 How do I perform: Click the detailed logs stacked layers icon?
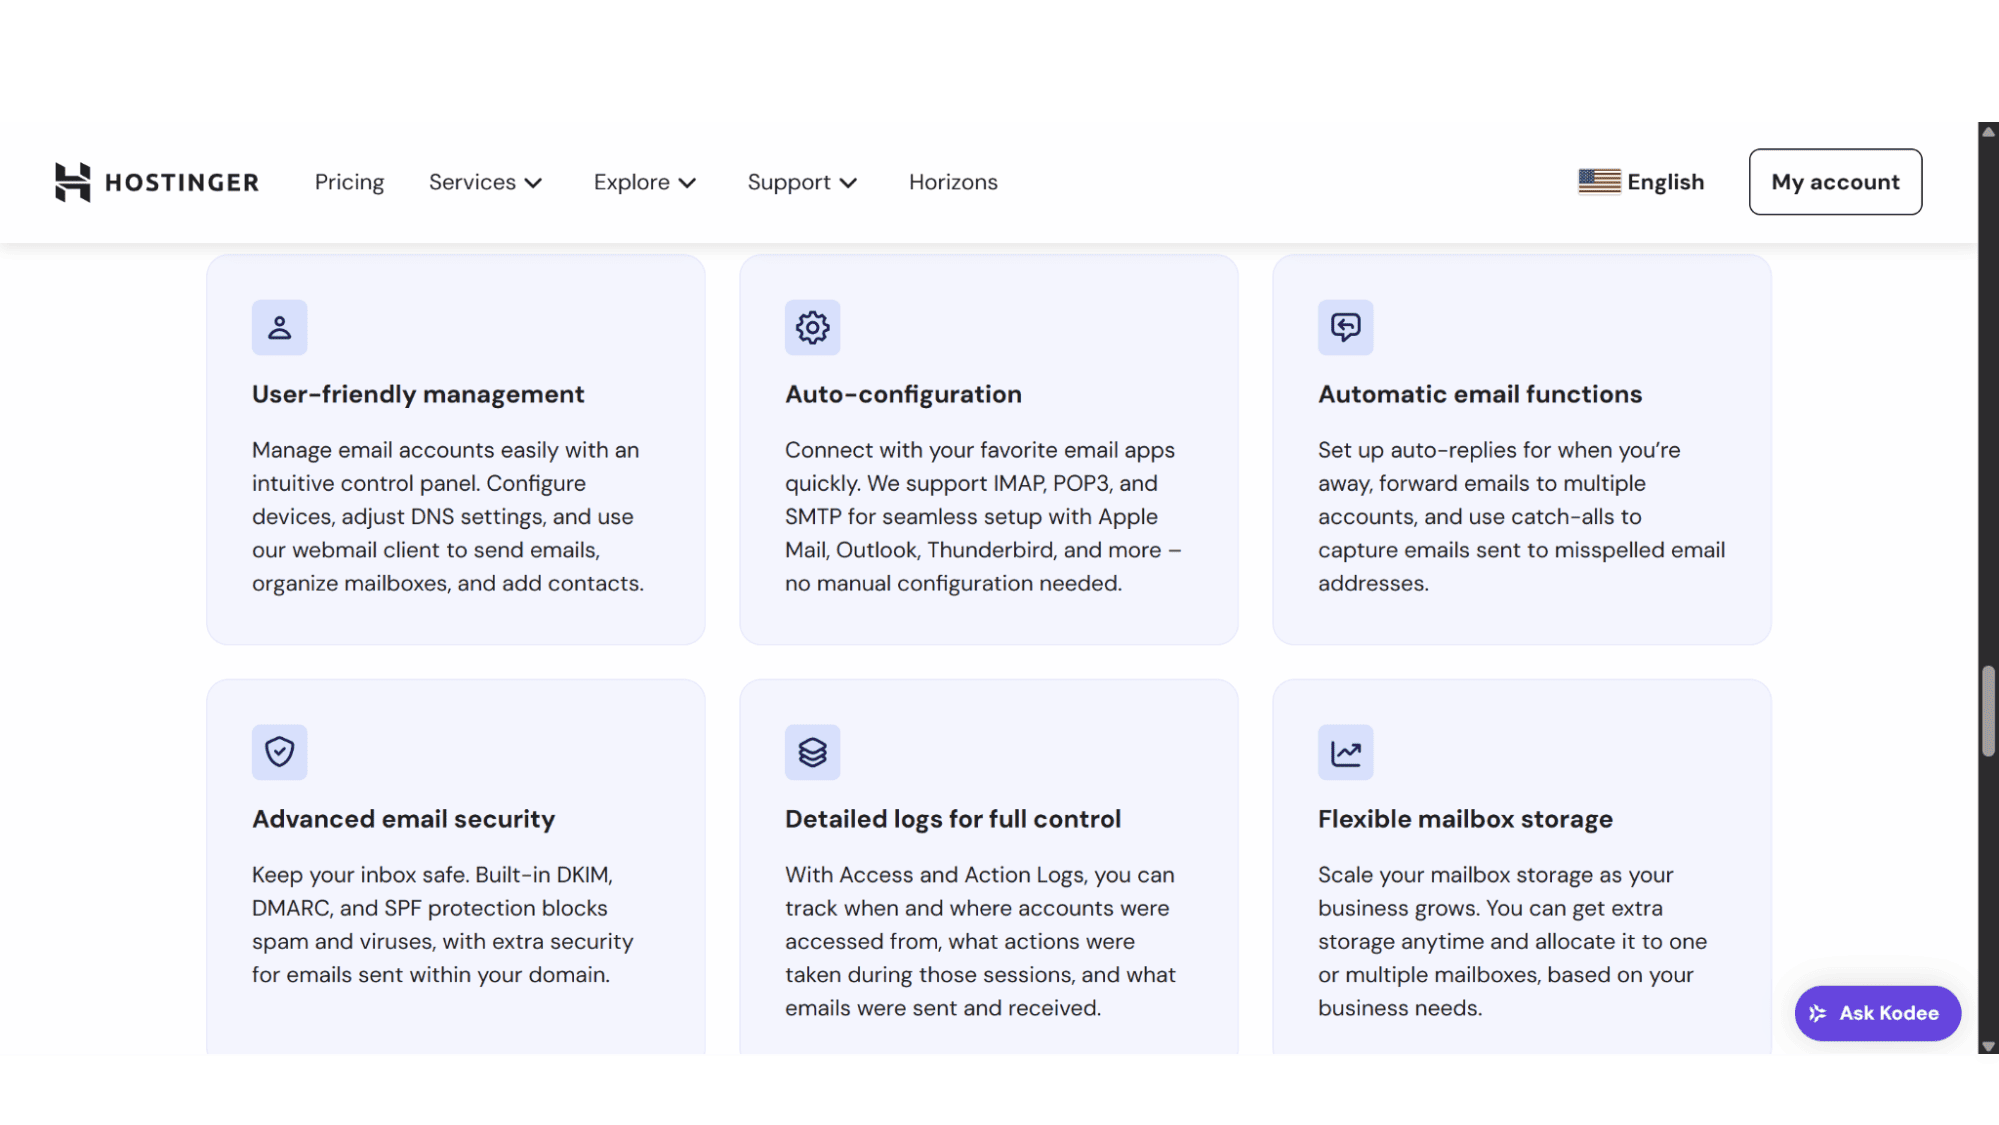click(x=812, y=752)
